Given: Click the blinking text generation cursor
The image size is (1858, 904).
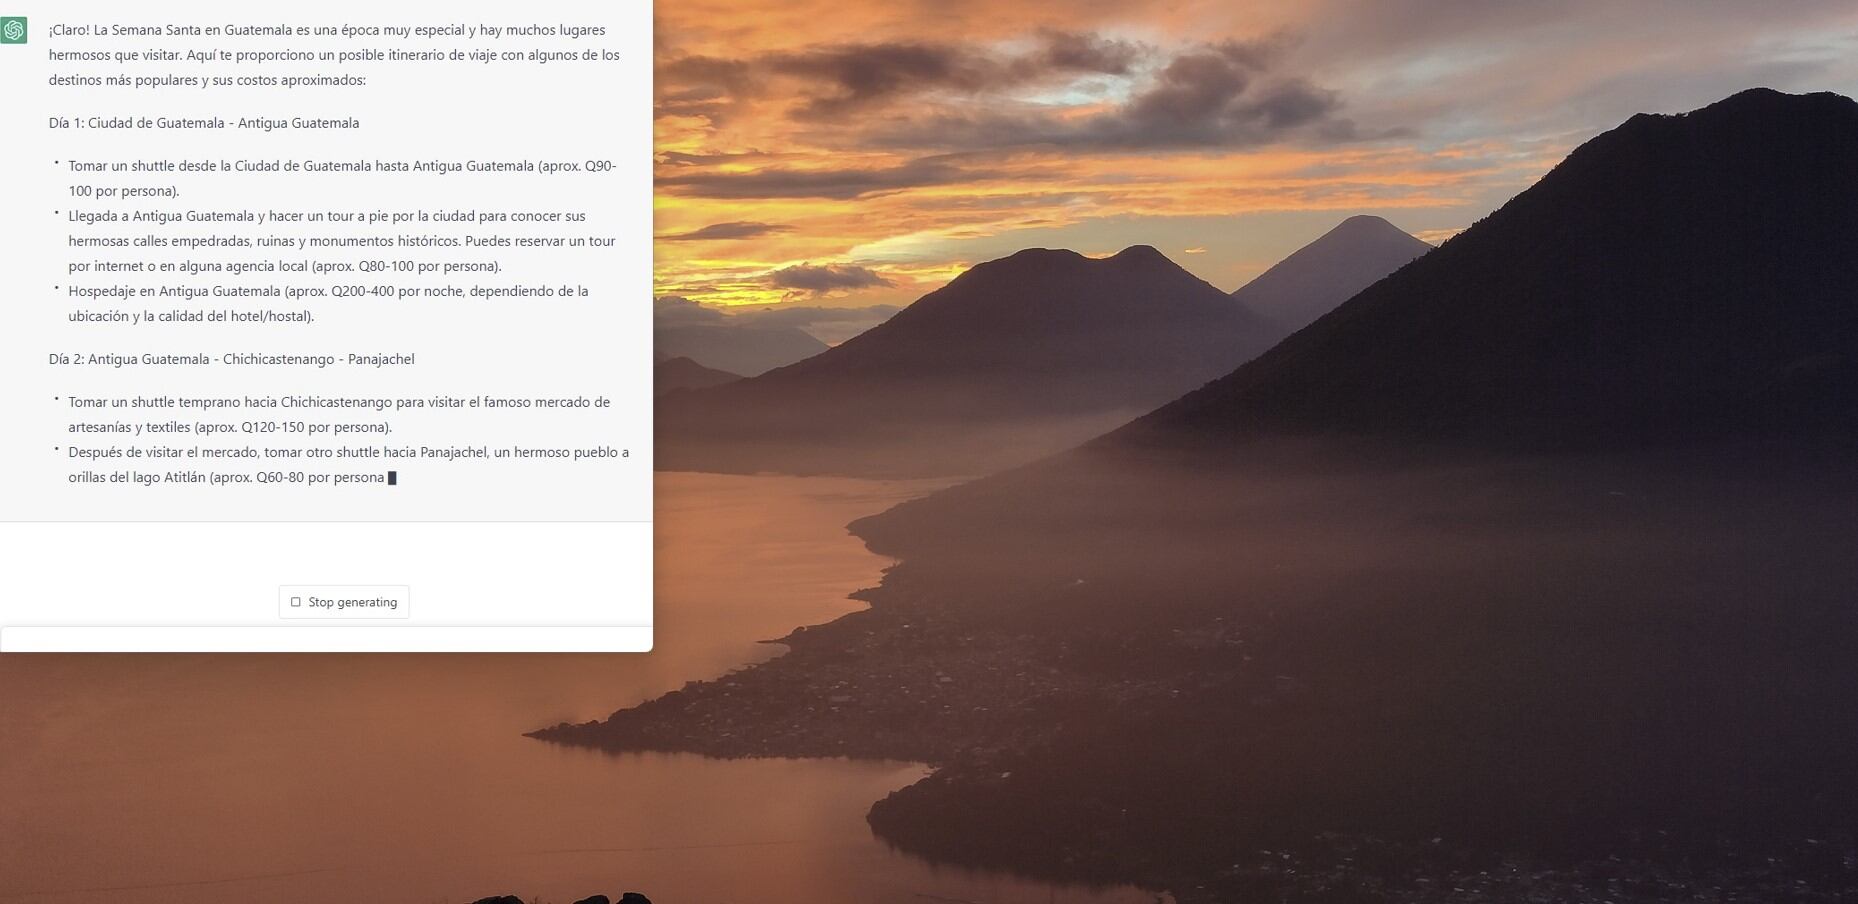Looking at the screenshot, I should click(x=392, y=478).
